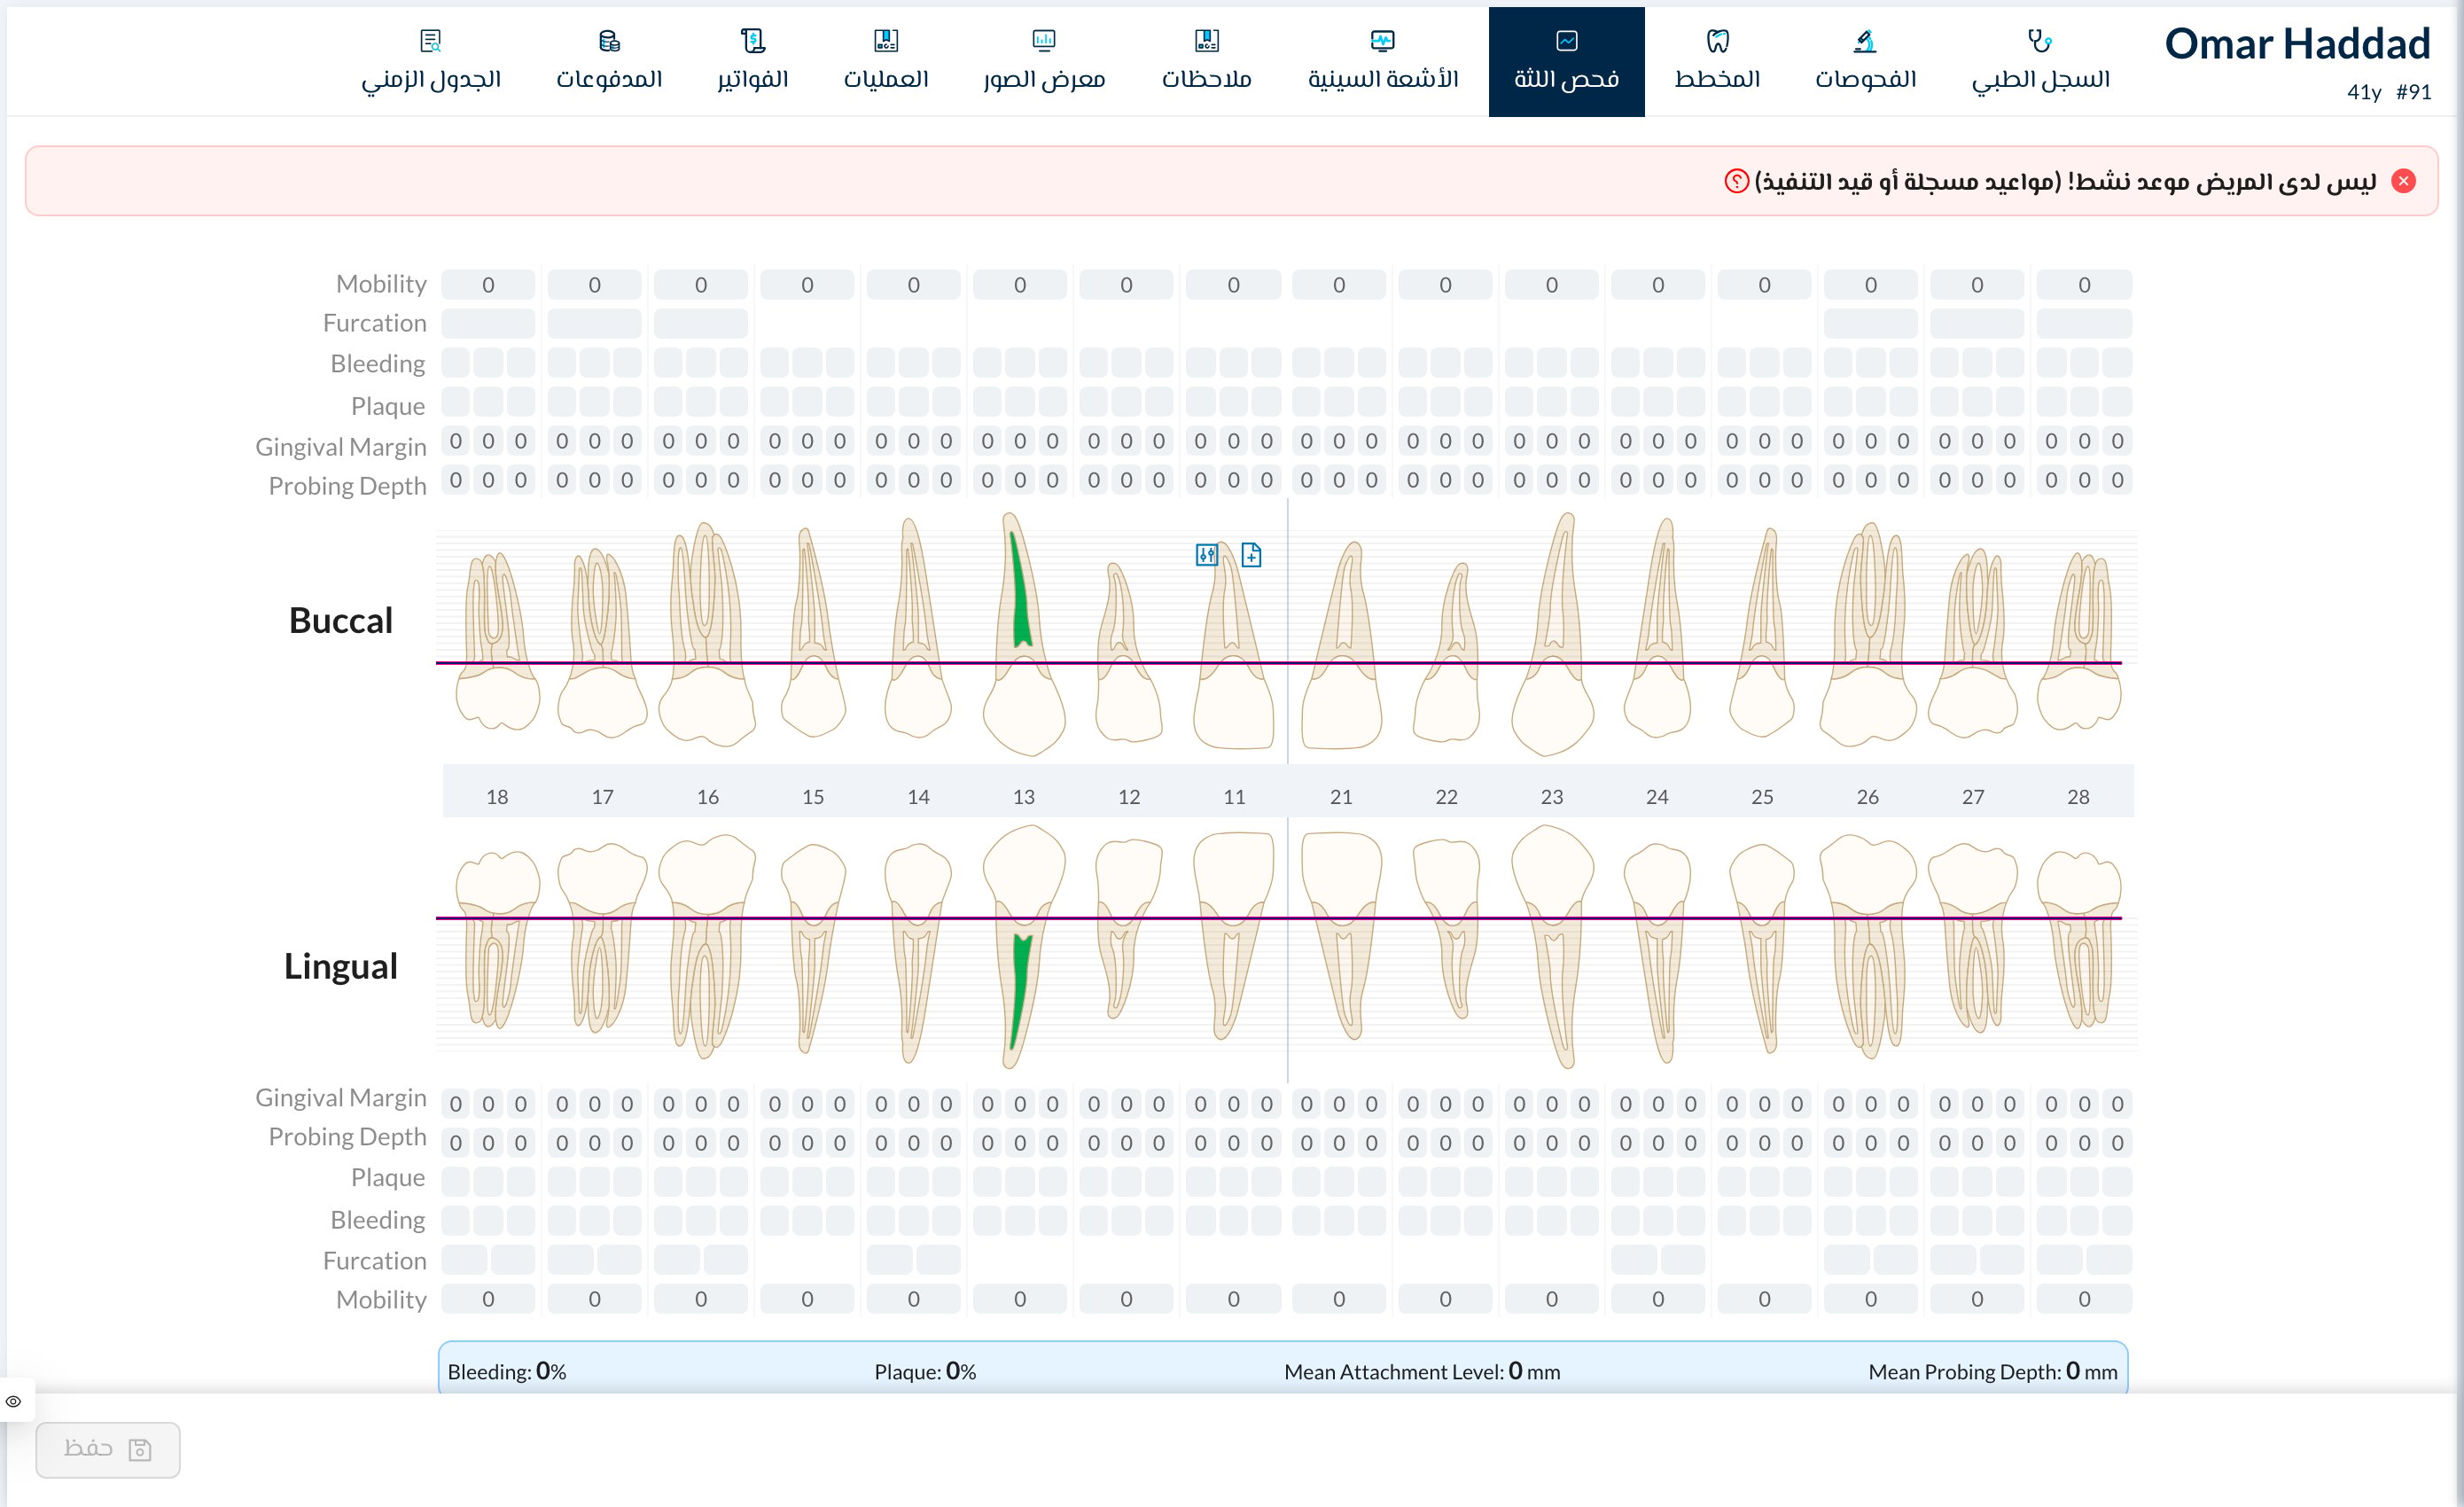Toggle first upper Plaque box for tooth 15

775,402
